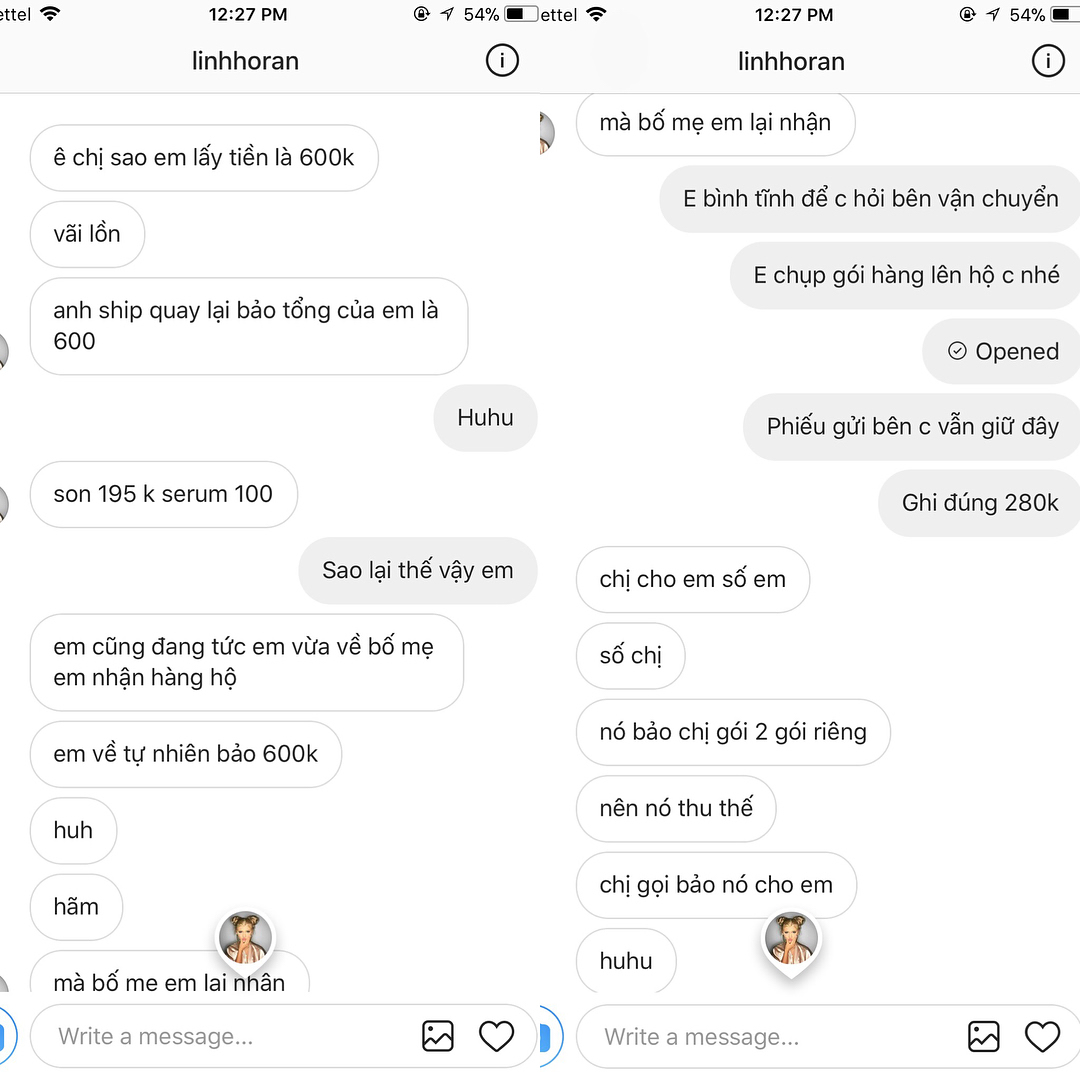Tap the heart icon in the right chat
The image size is (1080, 1080).
(1042, 1036)
